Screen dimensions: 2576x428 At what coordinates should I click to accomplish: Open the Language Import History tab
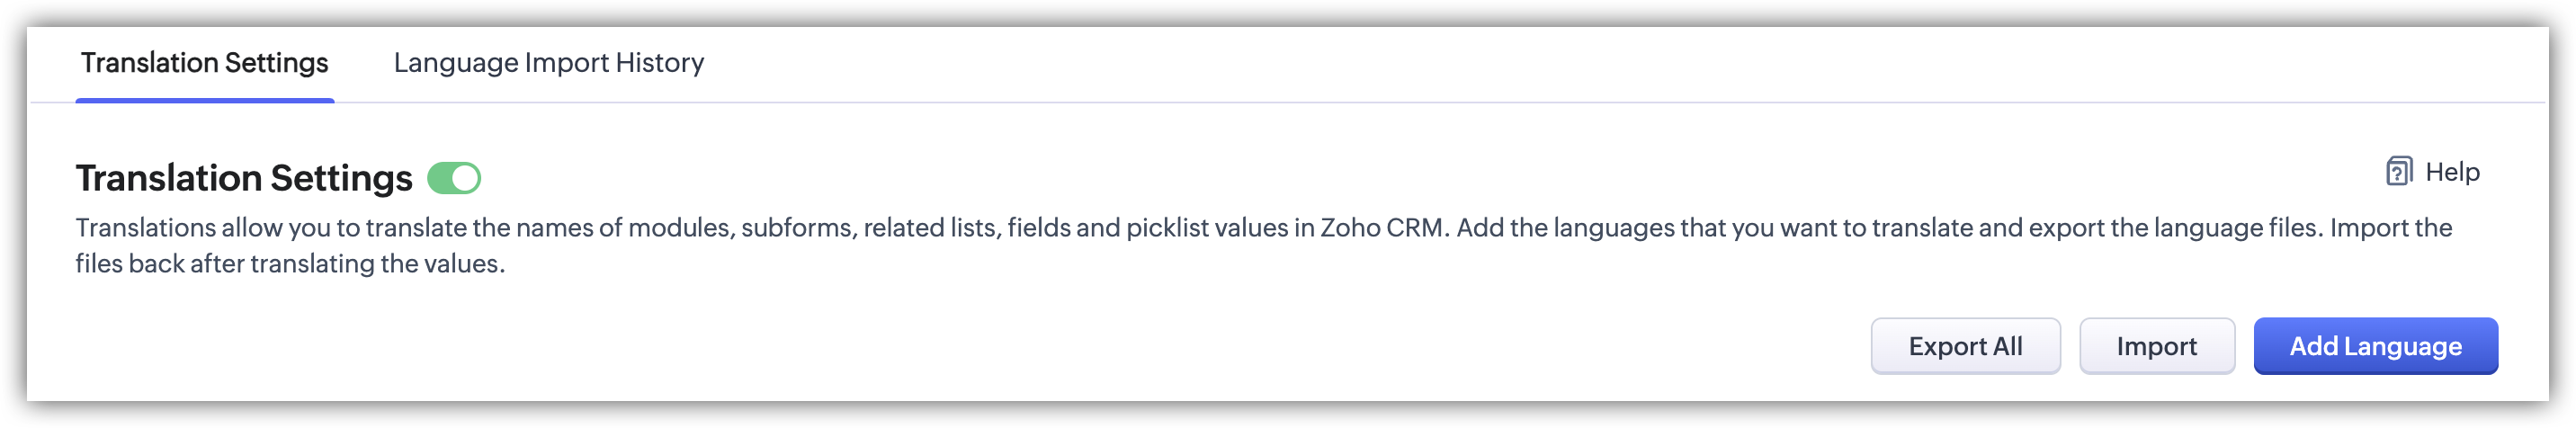point(548,63)
